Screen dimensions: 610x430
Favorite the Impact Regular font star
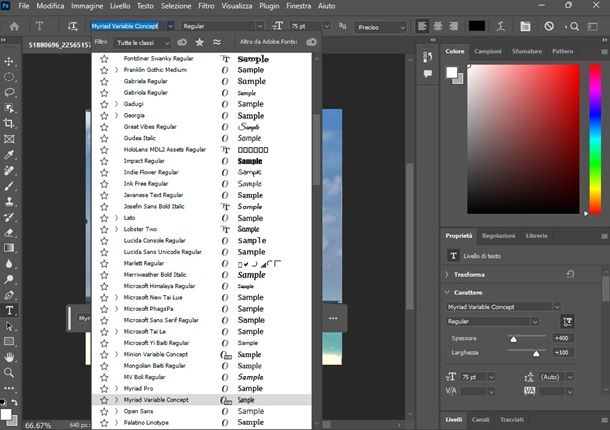(104, 161)
